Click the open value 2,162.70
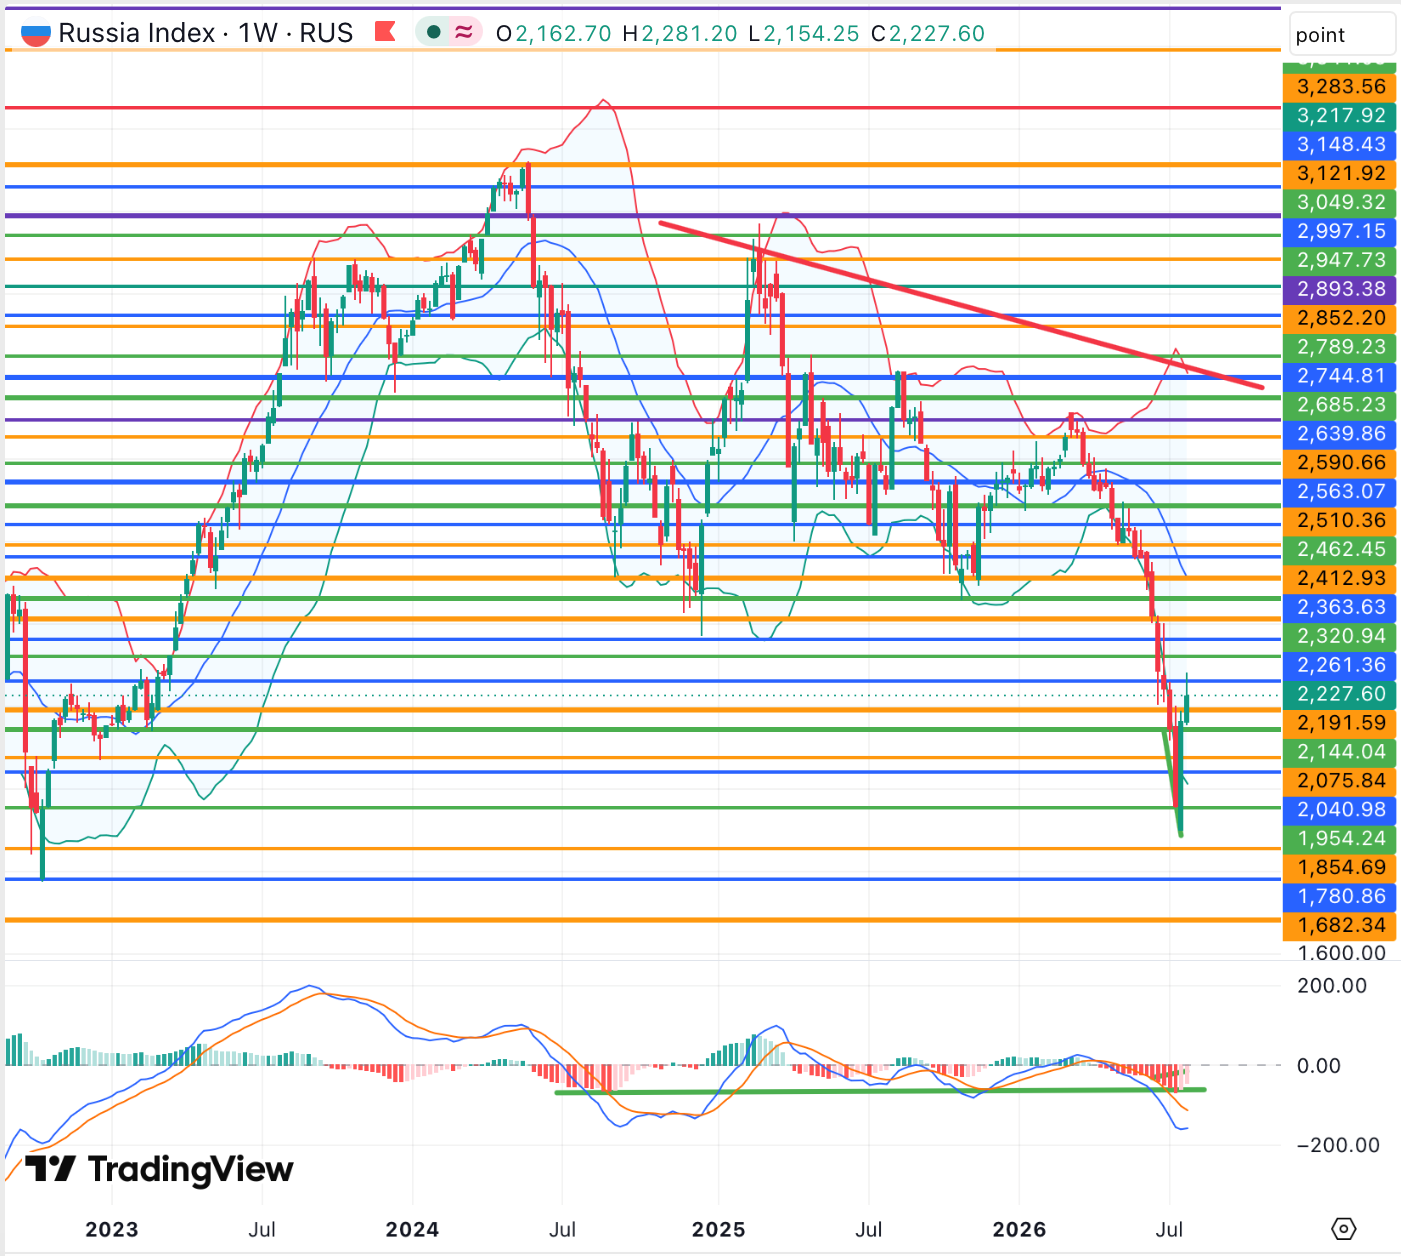The width and height of the screenshot is (1401, 1256). [563, 33]
